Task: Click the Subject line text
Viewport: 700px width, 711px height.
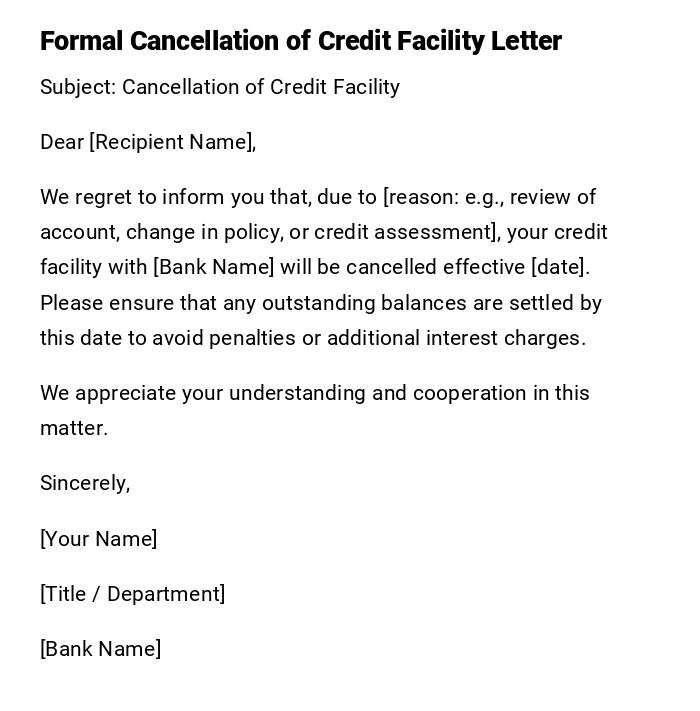Action: [x=220, y=87]
